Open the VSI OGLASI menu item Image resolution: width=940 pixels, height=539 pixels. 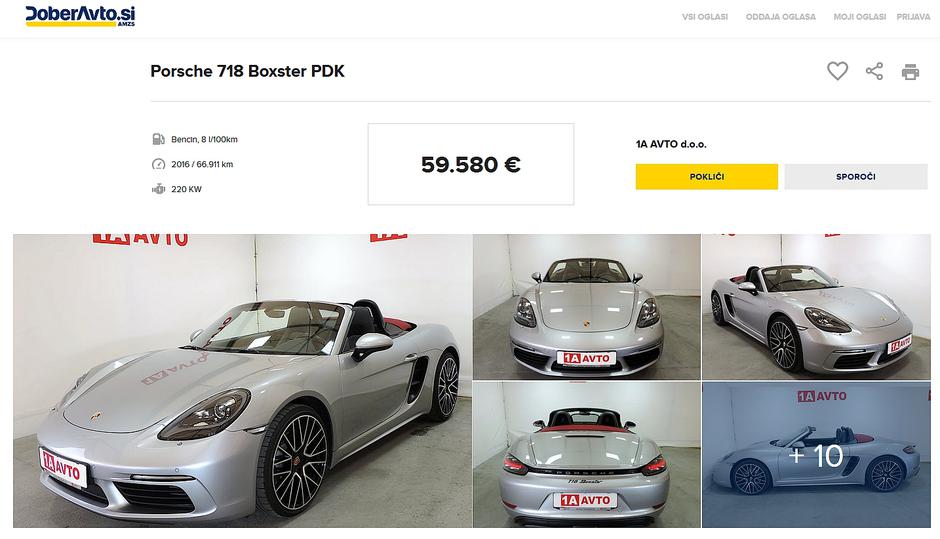[x=704, y=17]
